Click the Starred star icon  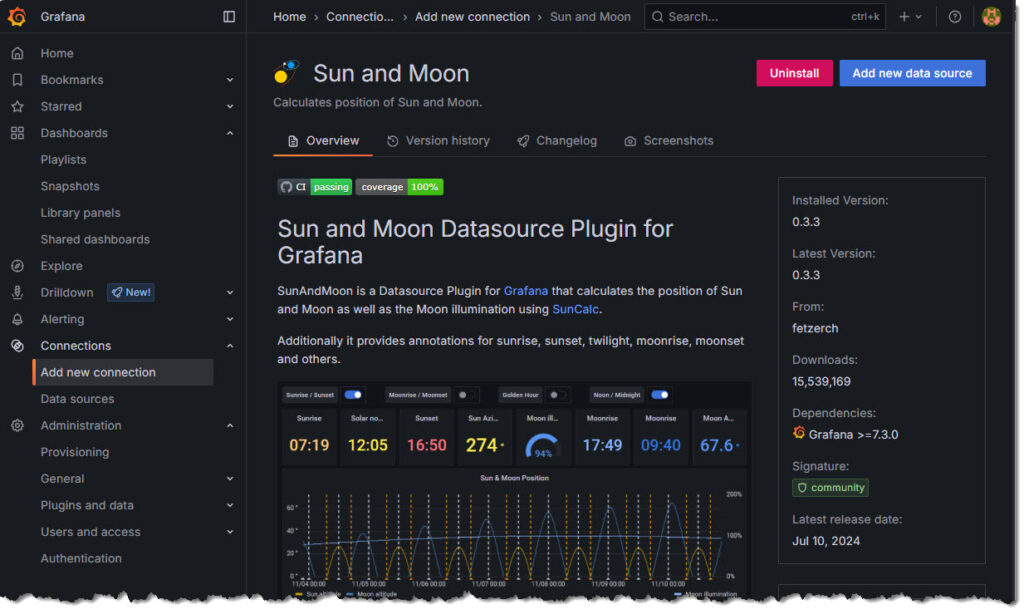tap(18, 106)
